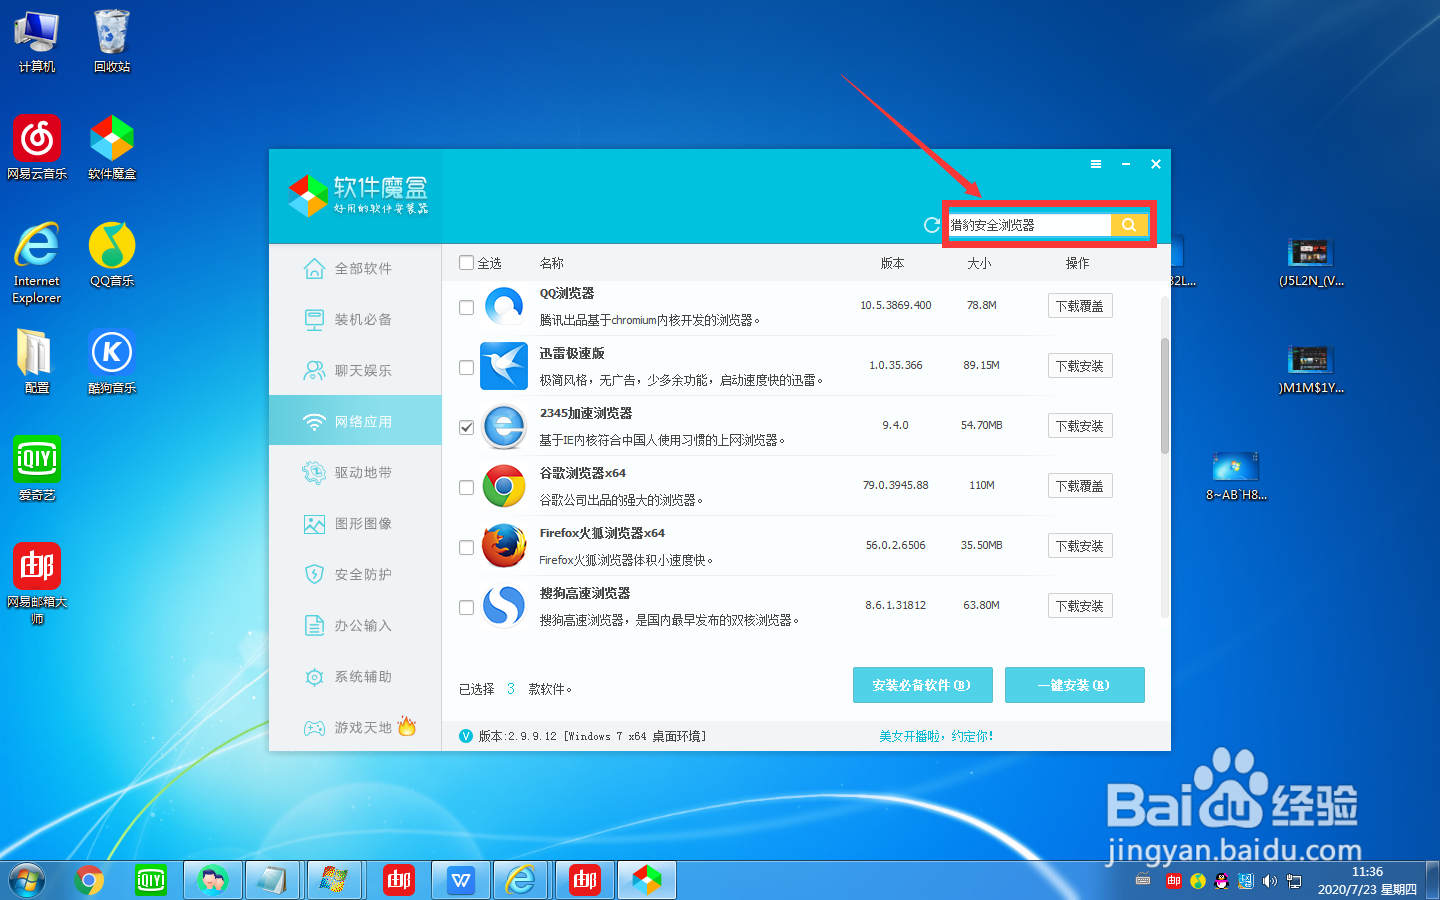Open the 装机必备 category

[x=355, y=320]
